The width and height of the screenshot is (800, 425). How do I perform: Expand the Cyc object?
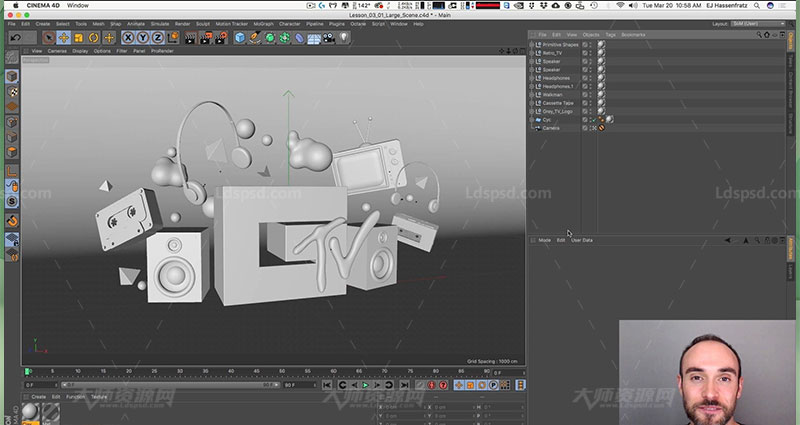coord(532,120)
